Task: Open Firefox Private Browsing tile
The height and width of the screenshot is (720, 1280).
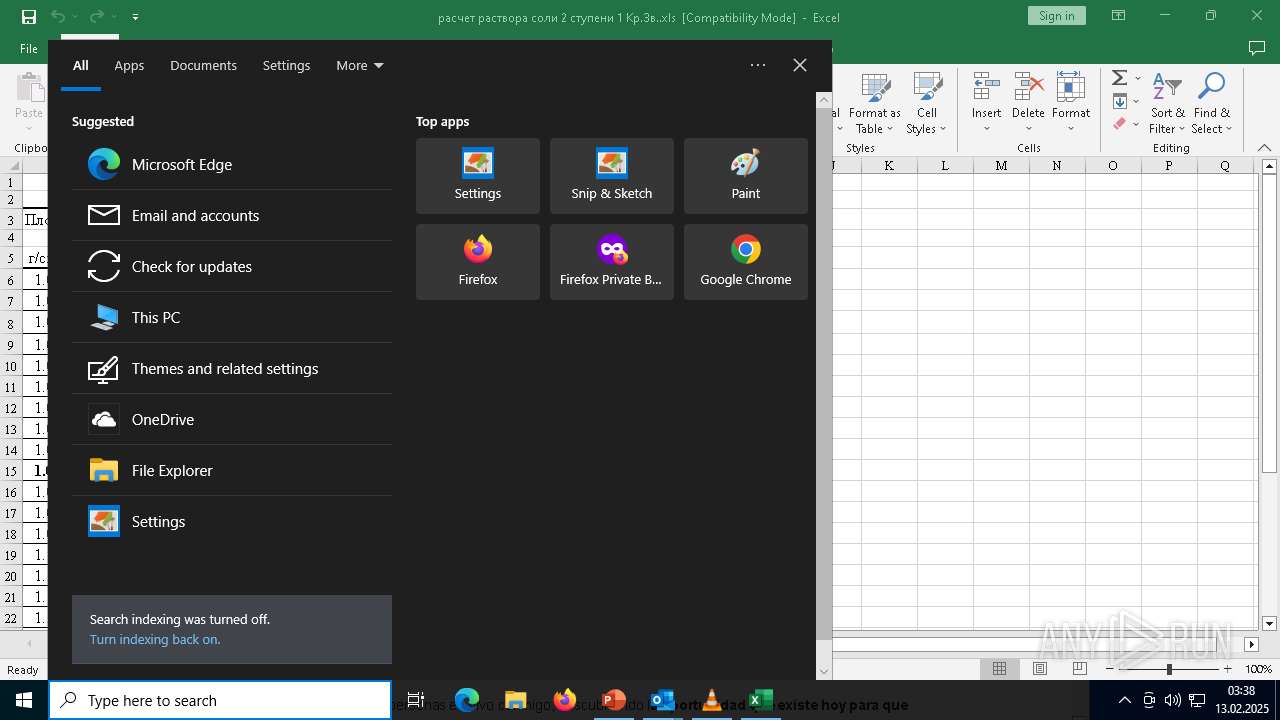Action: [612, 262]
